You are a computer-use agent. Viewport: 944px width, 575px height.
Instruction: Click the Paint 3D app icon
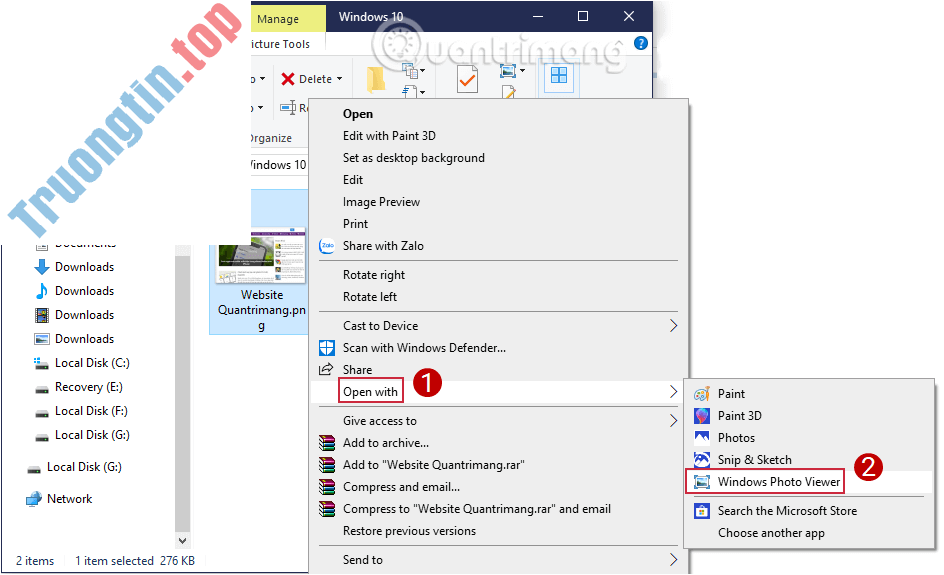[x=702, y=416]
